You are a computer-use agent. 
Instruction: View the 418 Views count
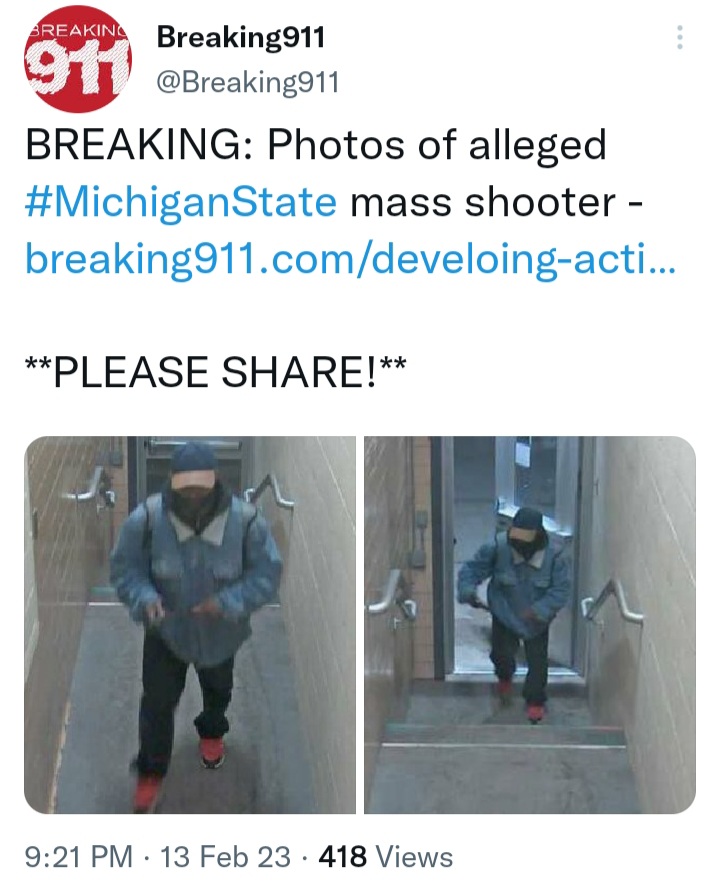pos(386,857)
